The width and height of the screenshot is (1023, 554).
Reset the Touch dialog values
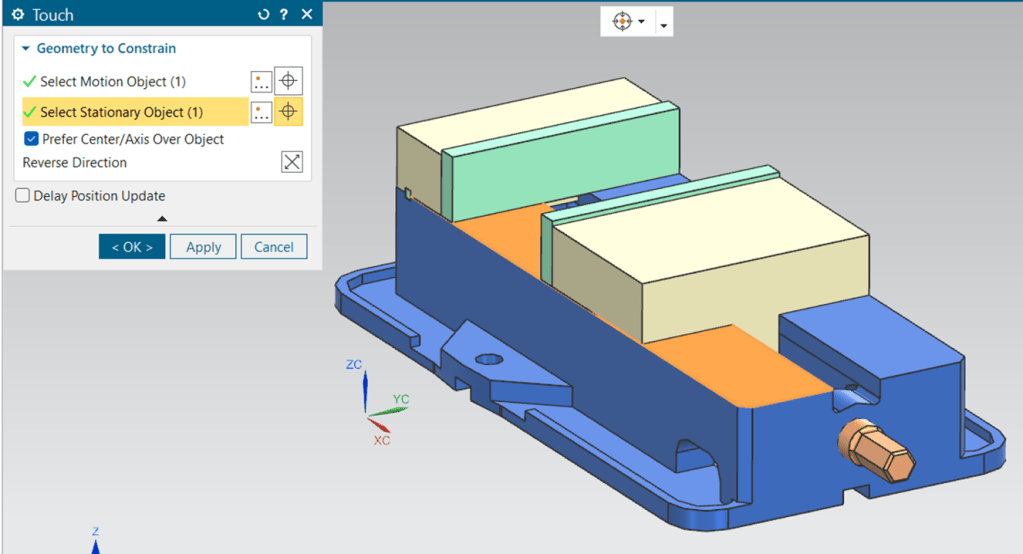coord(263,15)
